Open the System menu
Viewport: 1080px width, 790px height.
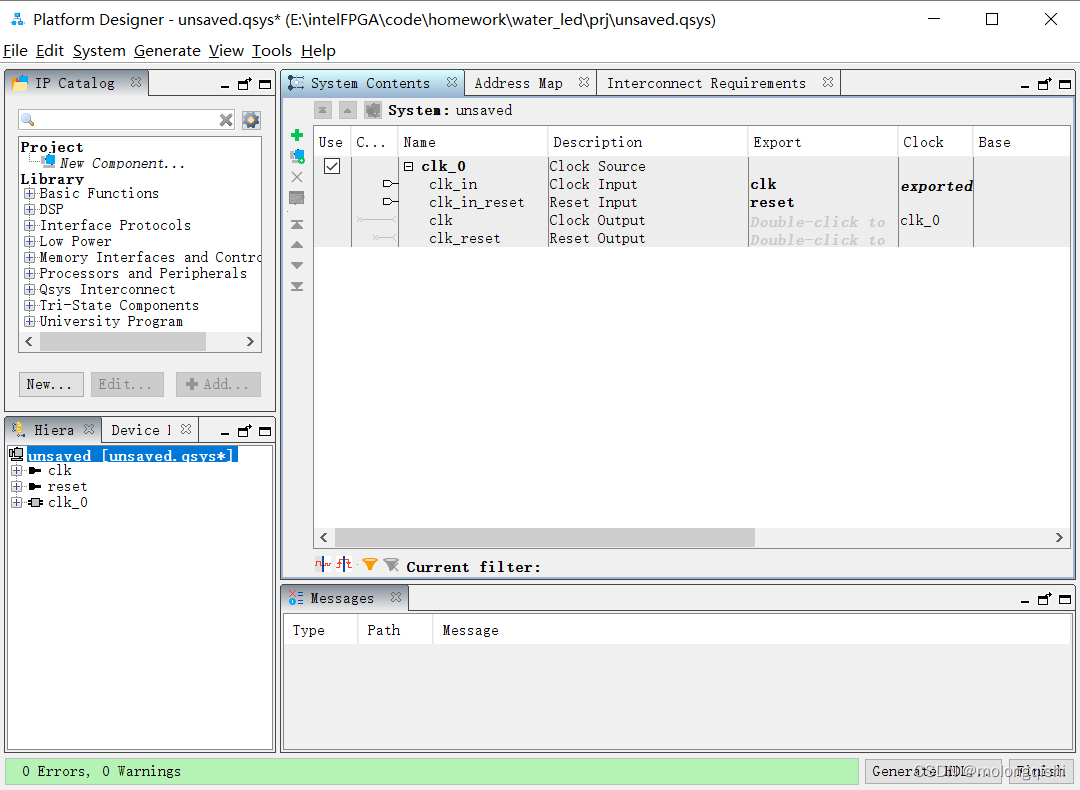(99, 51)
